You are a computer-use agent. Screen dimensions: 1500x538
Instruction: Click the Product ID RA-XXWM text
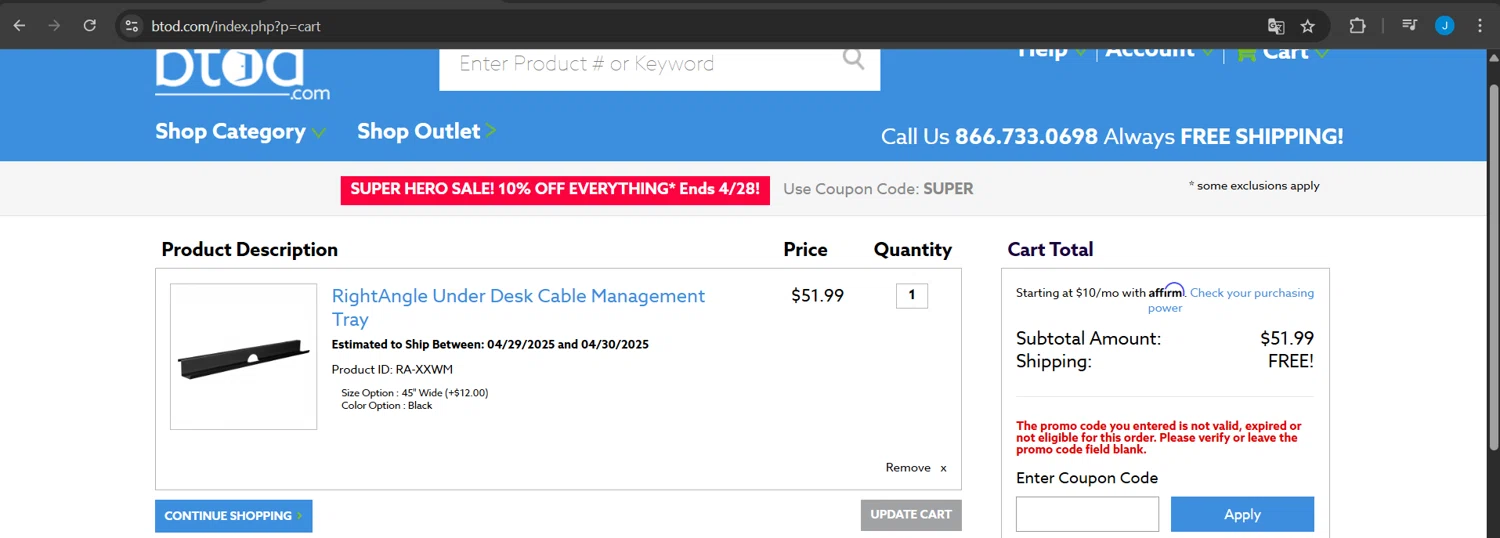click(392, 370)
